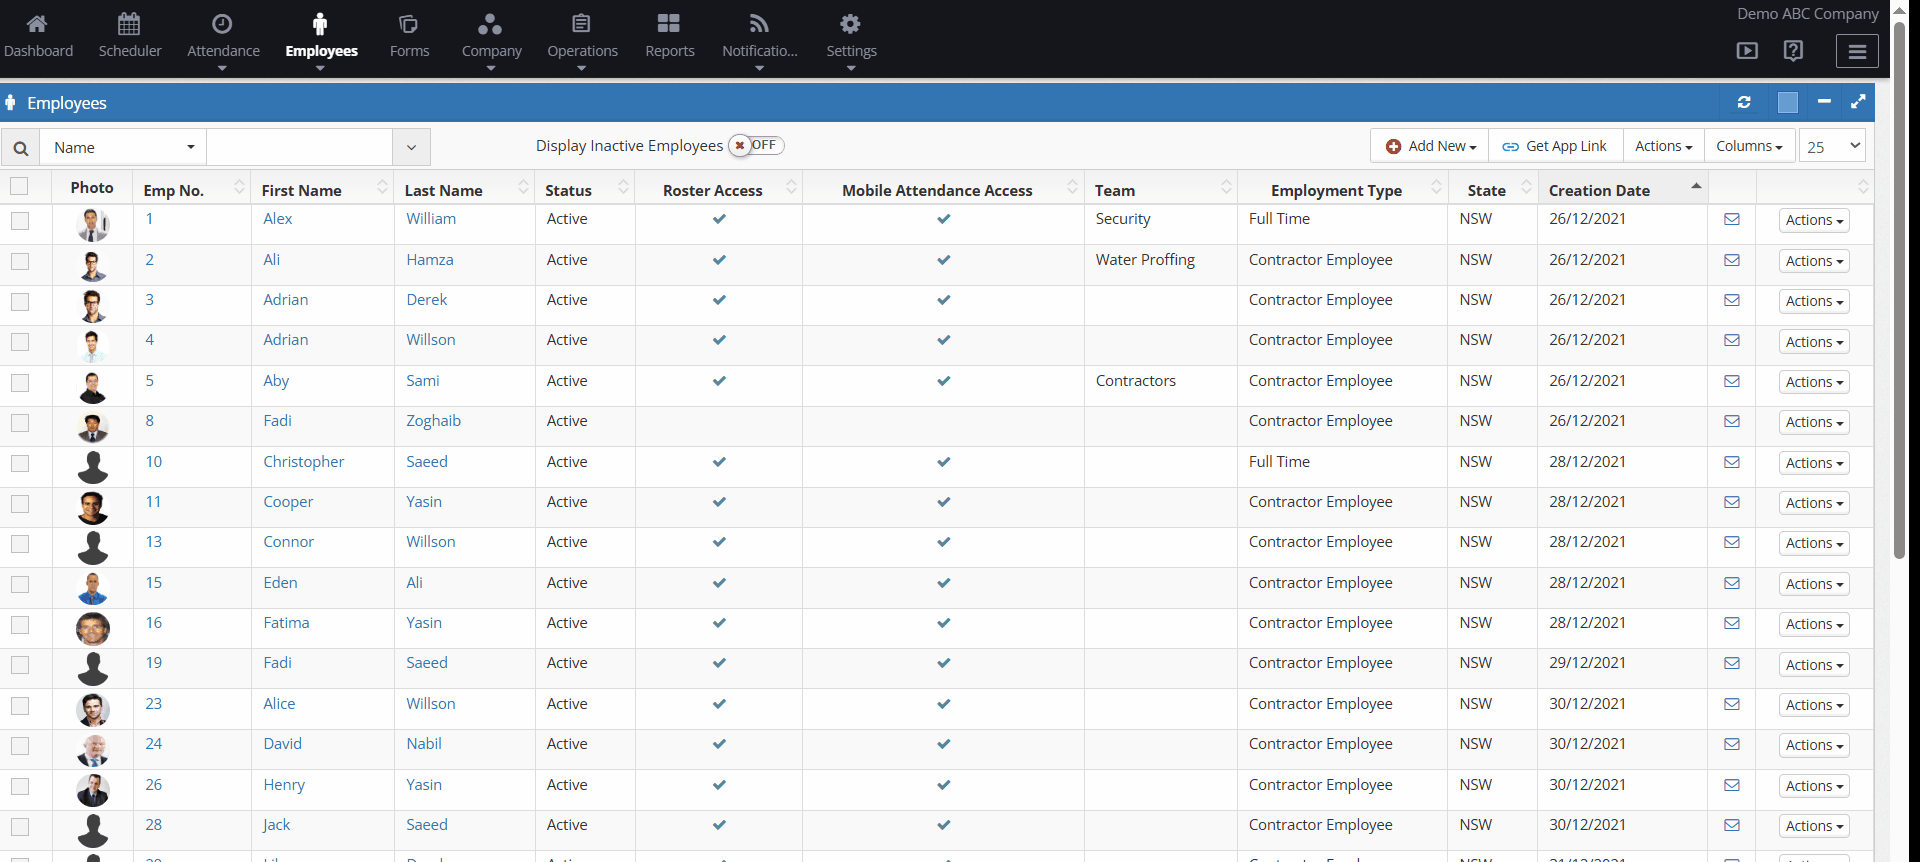Select the checkbox for Ali Hamza row
Image resolution: width=1920 pixels, height=862 pixels.
pos(20,261)
